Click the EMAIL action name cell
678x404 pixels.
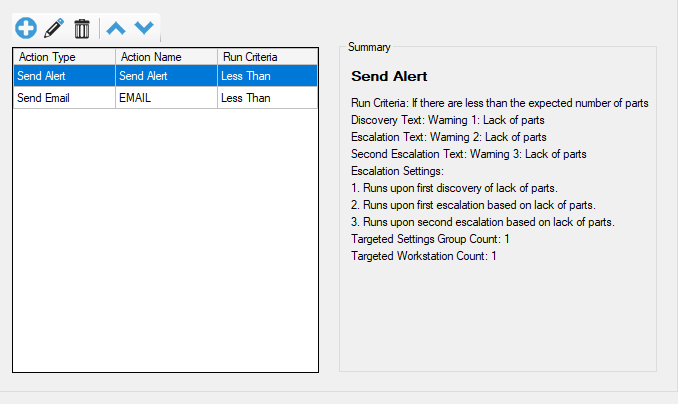pyautogui.click(x=166, y=98)
